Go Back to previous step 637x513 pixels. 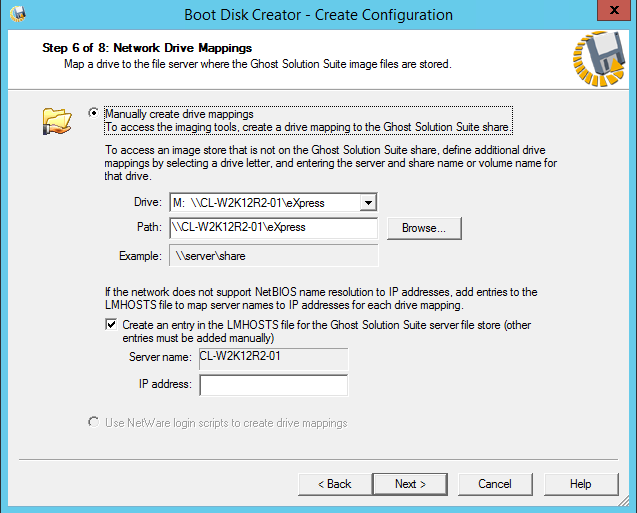click(336, 484)
